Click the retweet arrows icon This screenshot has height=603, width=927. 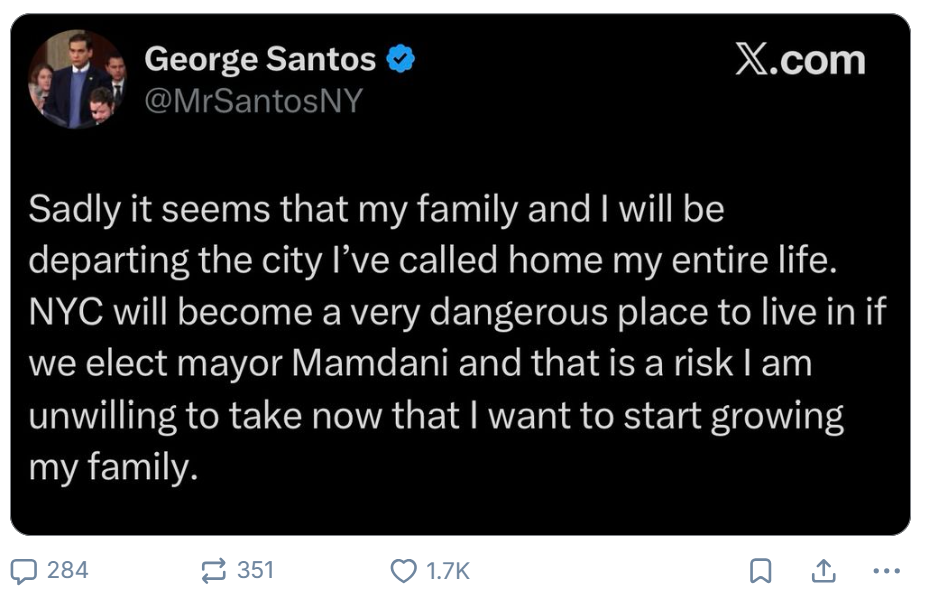pyautogui.click(x=213, y=571)
